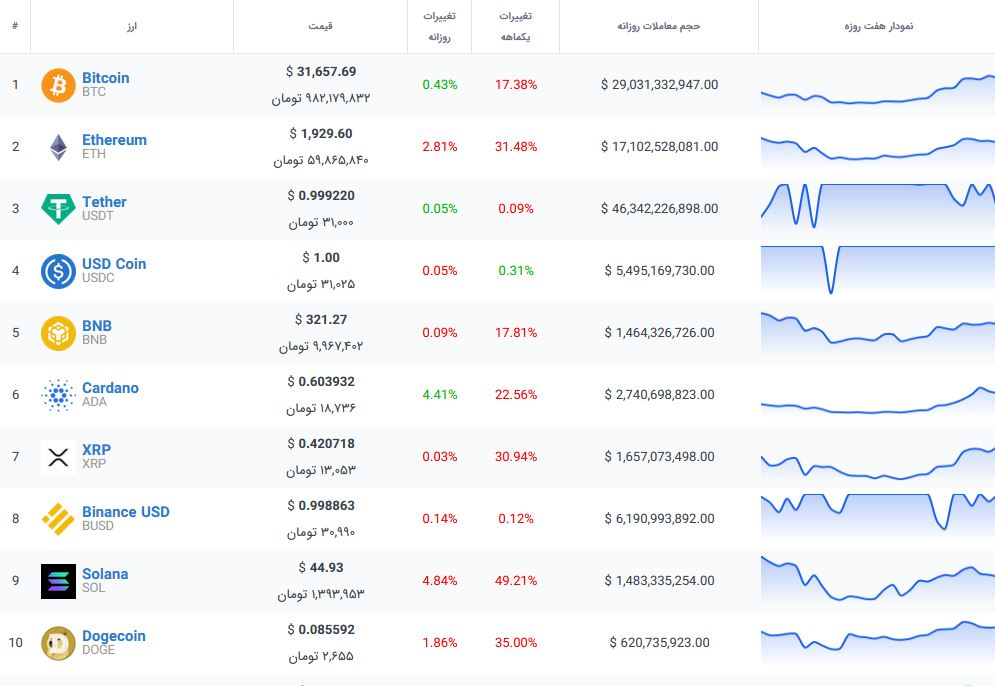Open the USD Coin link
Screen dimensions: 995x686
coord(114,264)
